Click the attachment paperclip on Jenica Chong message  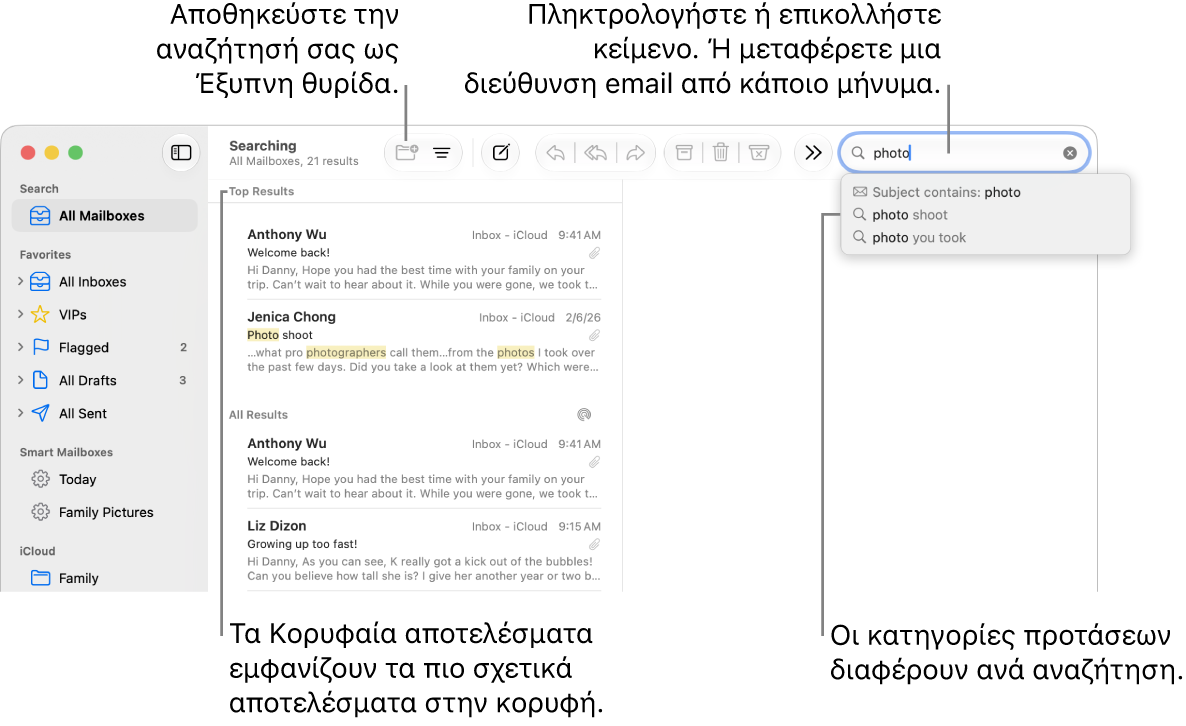[x=595, y=335]
